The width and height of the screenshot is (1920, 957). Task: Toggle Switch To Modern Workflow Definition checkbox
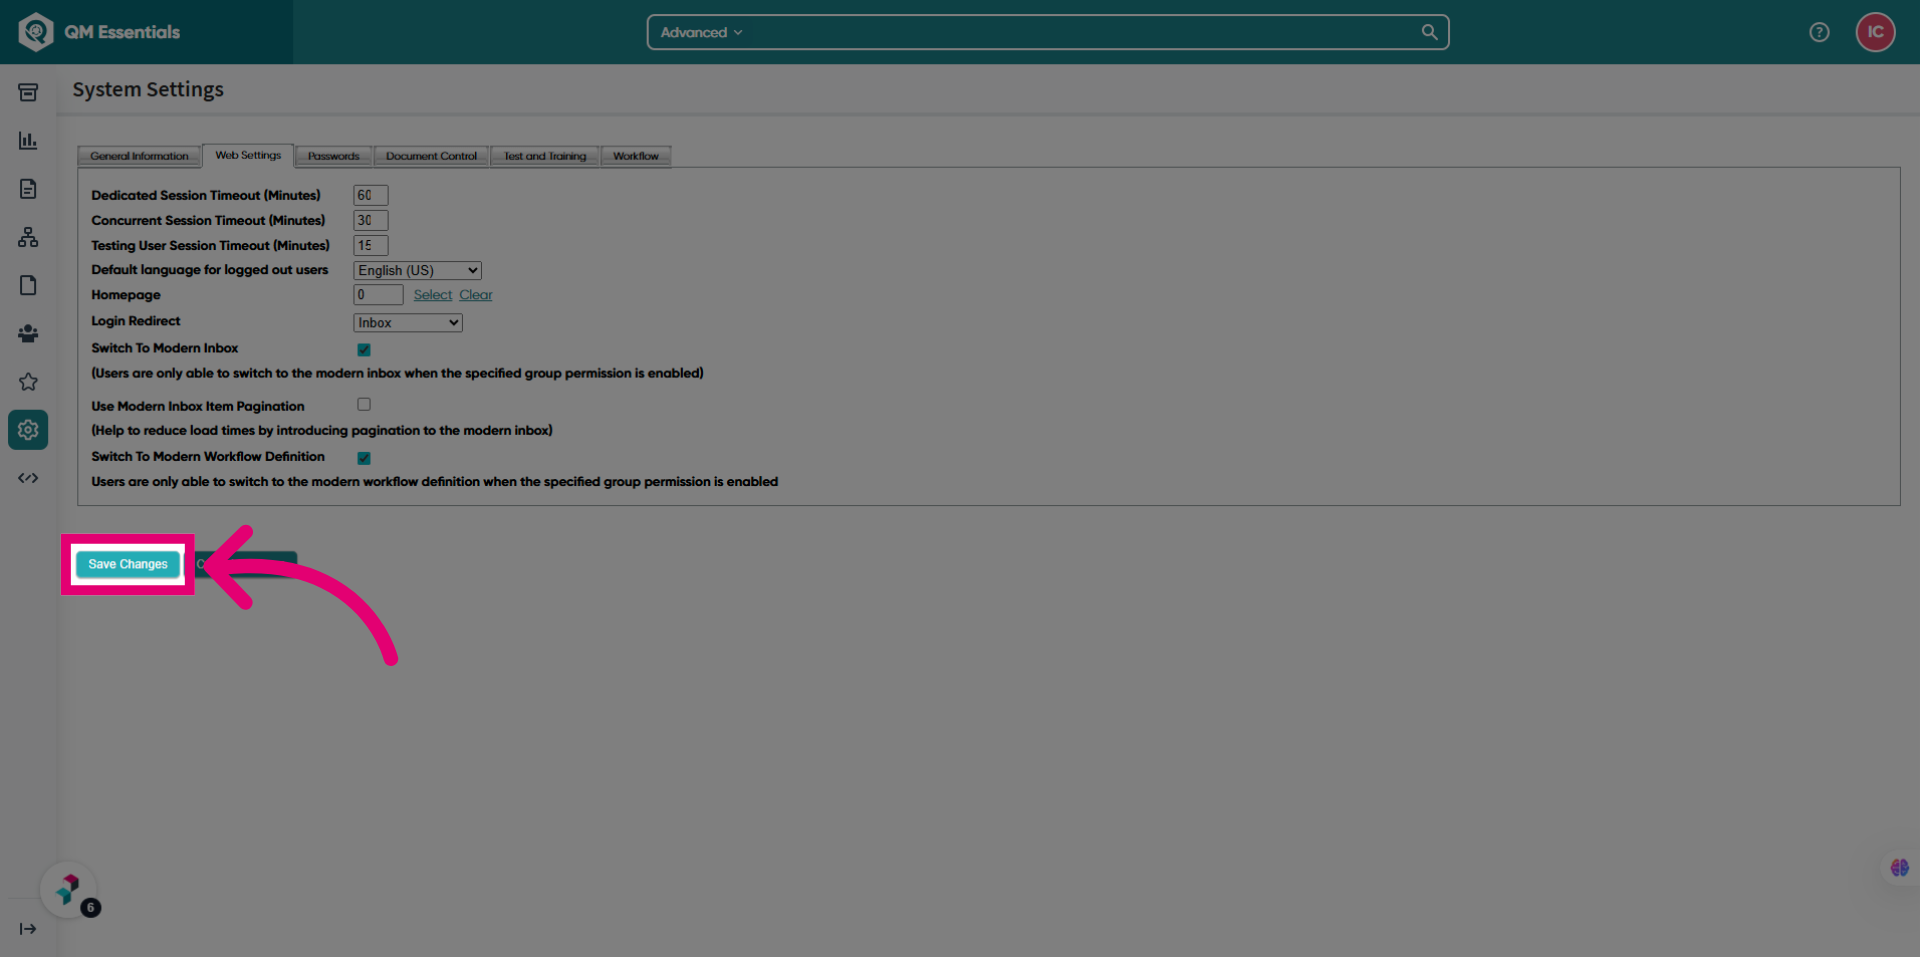(364, 458)
